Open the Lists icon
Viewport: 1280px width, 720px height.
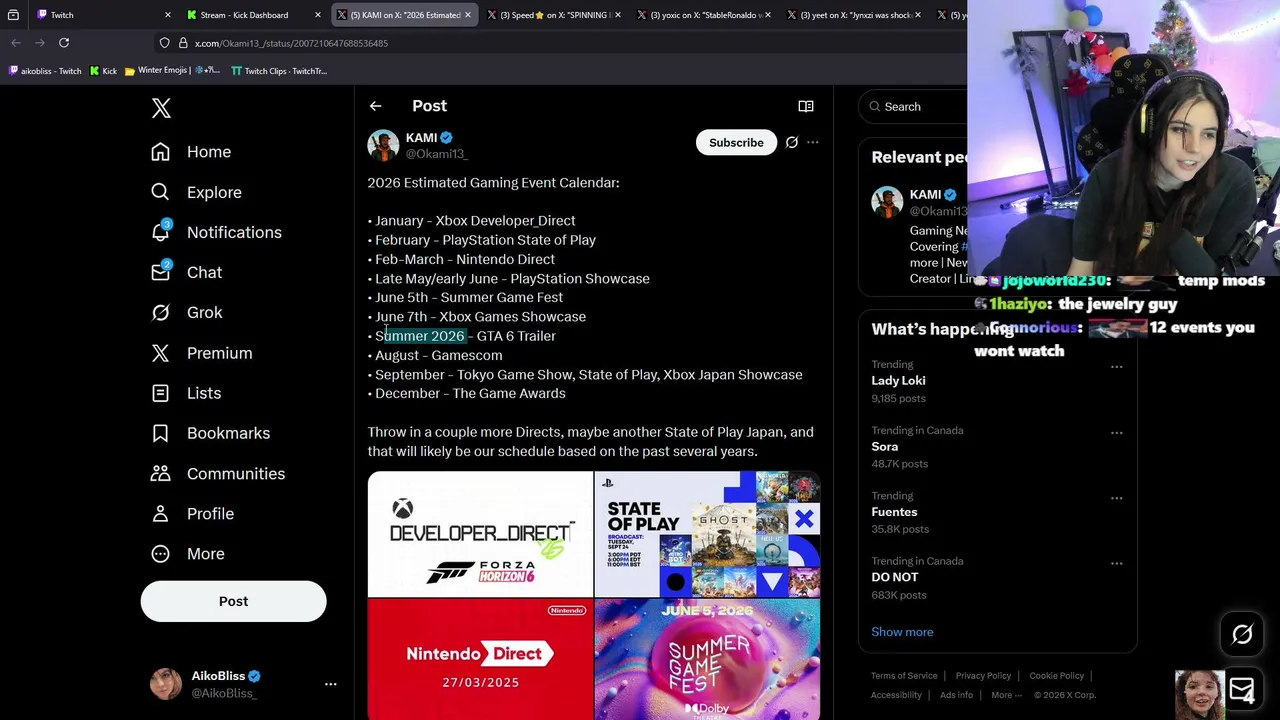coord(160,393)
